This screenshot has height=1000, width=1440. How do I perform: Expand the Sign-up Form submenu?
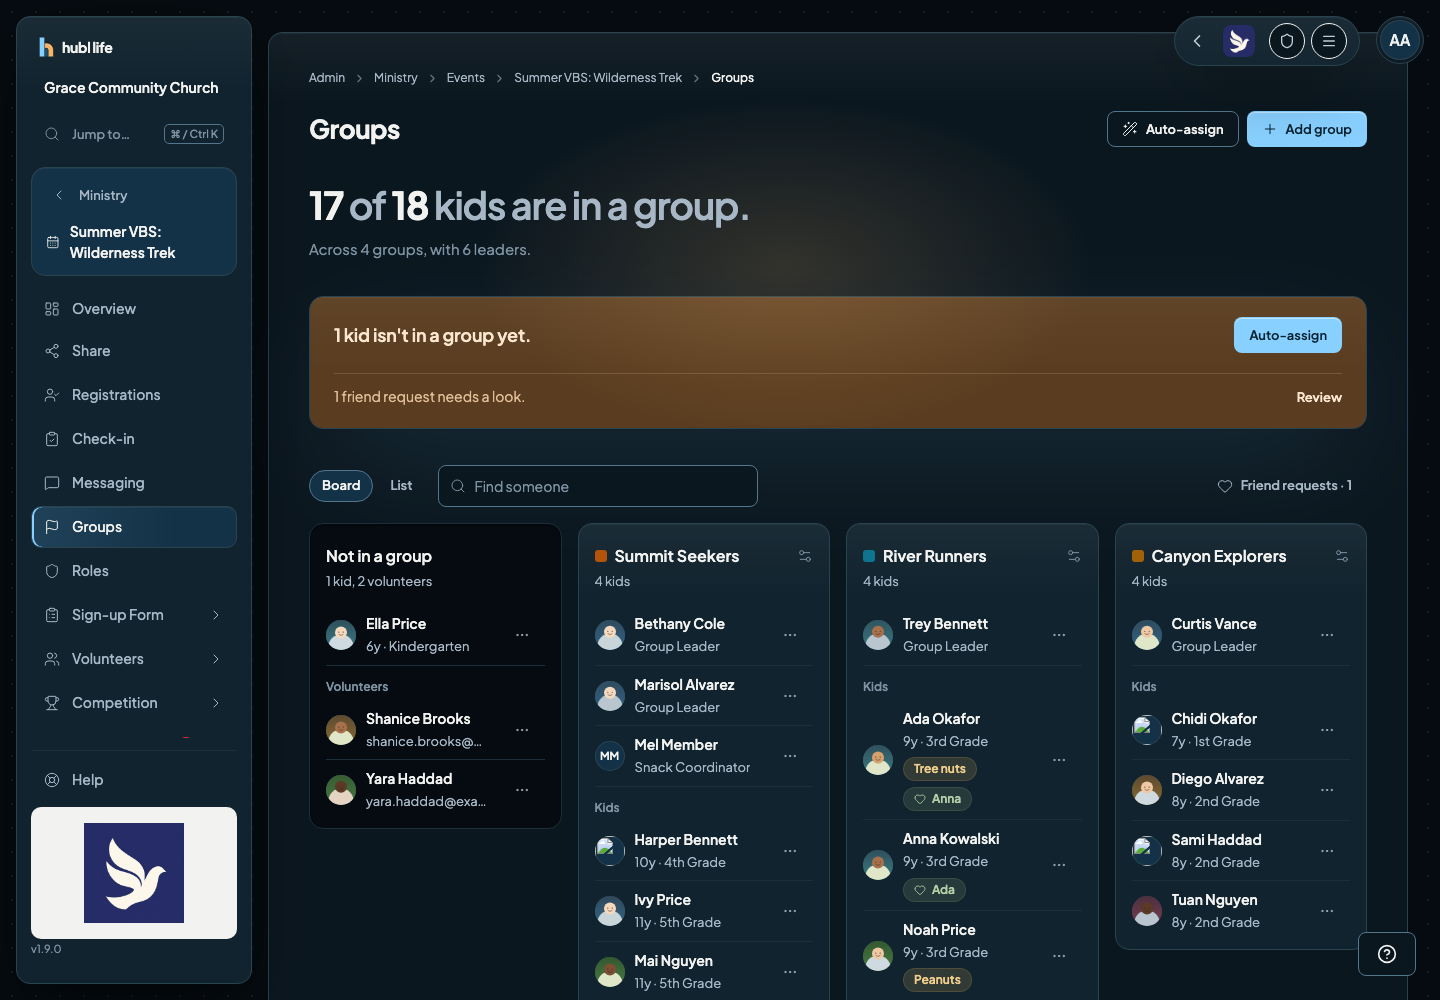[x=216, y=615]
